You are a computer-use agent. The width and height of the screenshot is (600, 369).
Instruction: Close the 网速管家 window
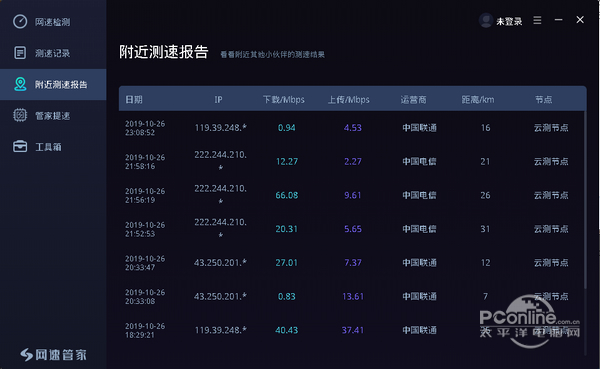click(580, 20)
